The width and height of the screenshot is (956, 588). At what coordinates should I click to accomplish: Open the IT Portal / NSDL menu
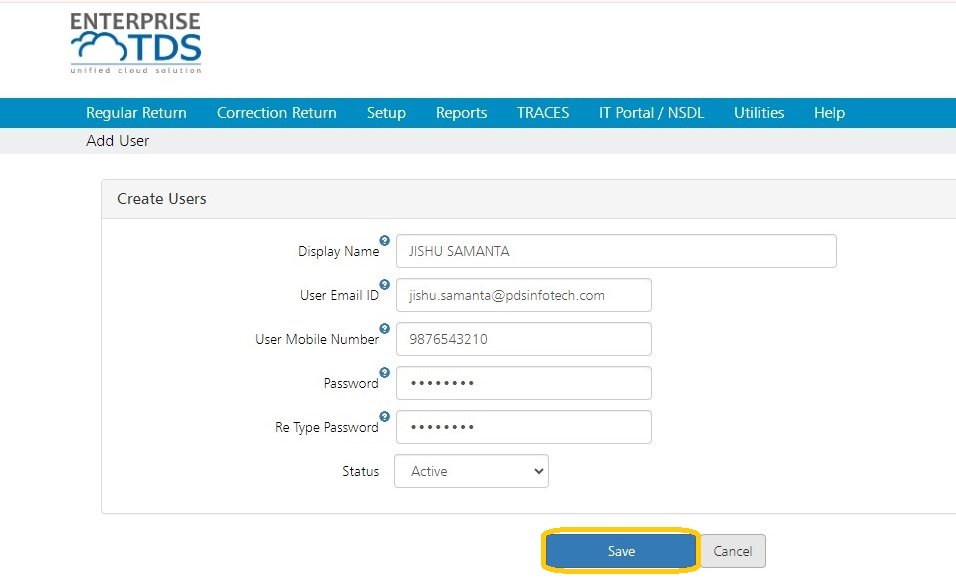[x=651, y=113]
